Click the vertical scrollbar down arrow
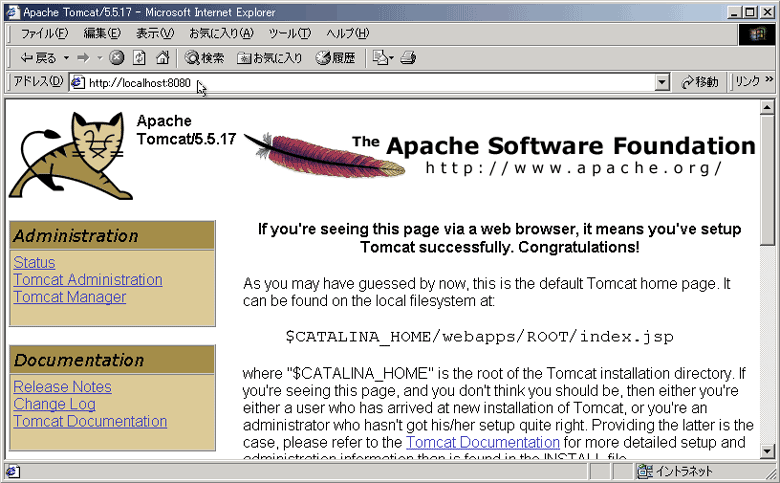The image size is (780, 483). click(767, 451)
